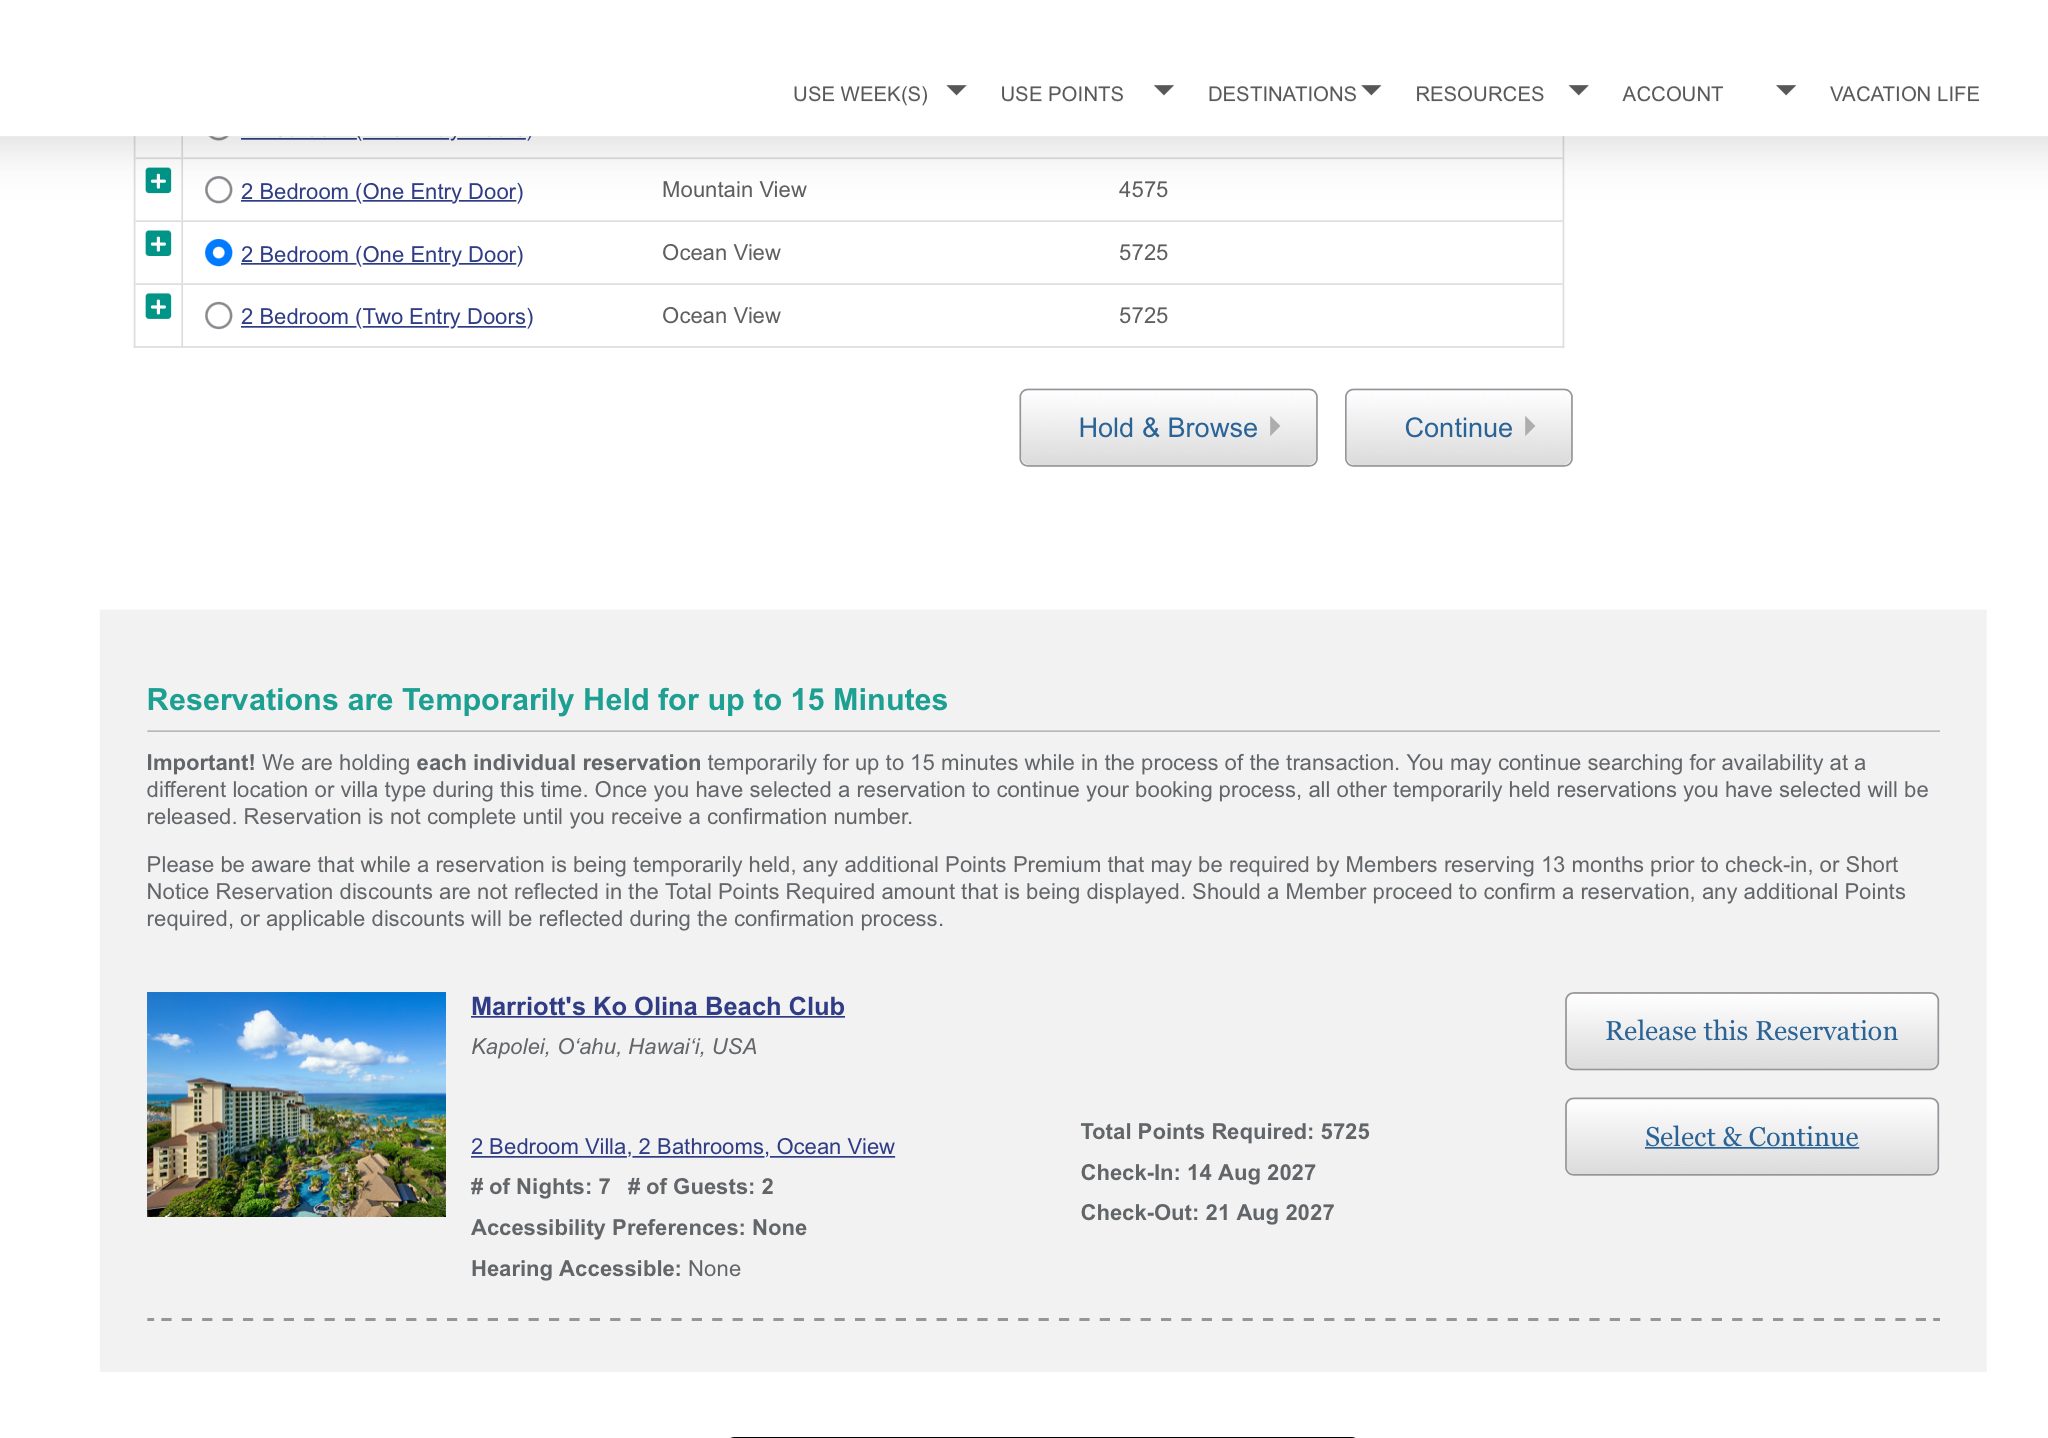The image size is (2048, 1438).
Task: Click the Ko Olina Beach Club resort photo
Action: tap(296, 1104)
